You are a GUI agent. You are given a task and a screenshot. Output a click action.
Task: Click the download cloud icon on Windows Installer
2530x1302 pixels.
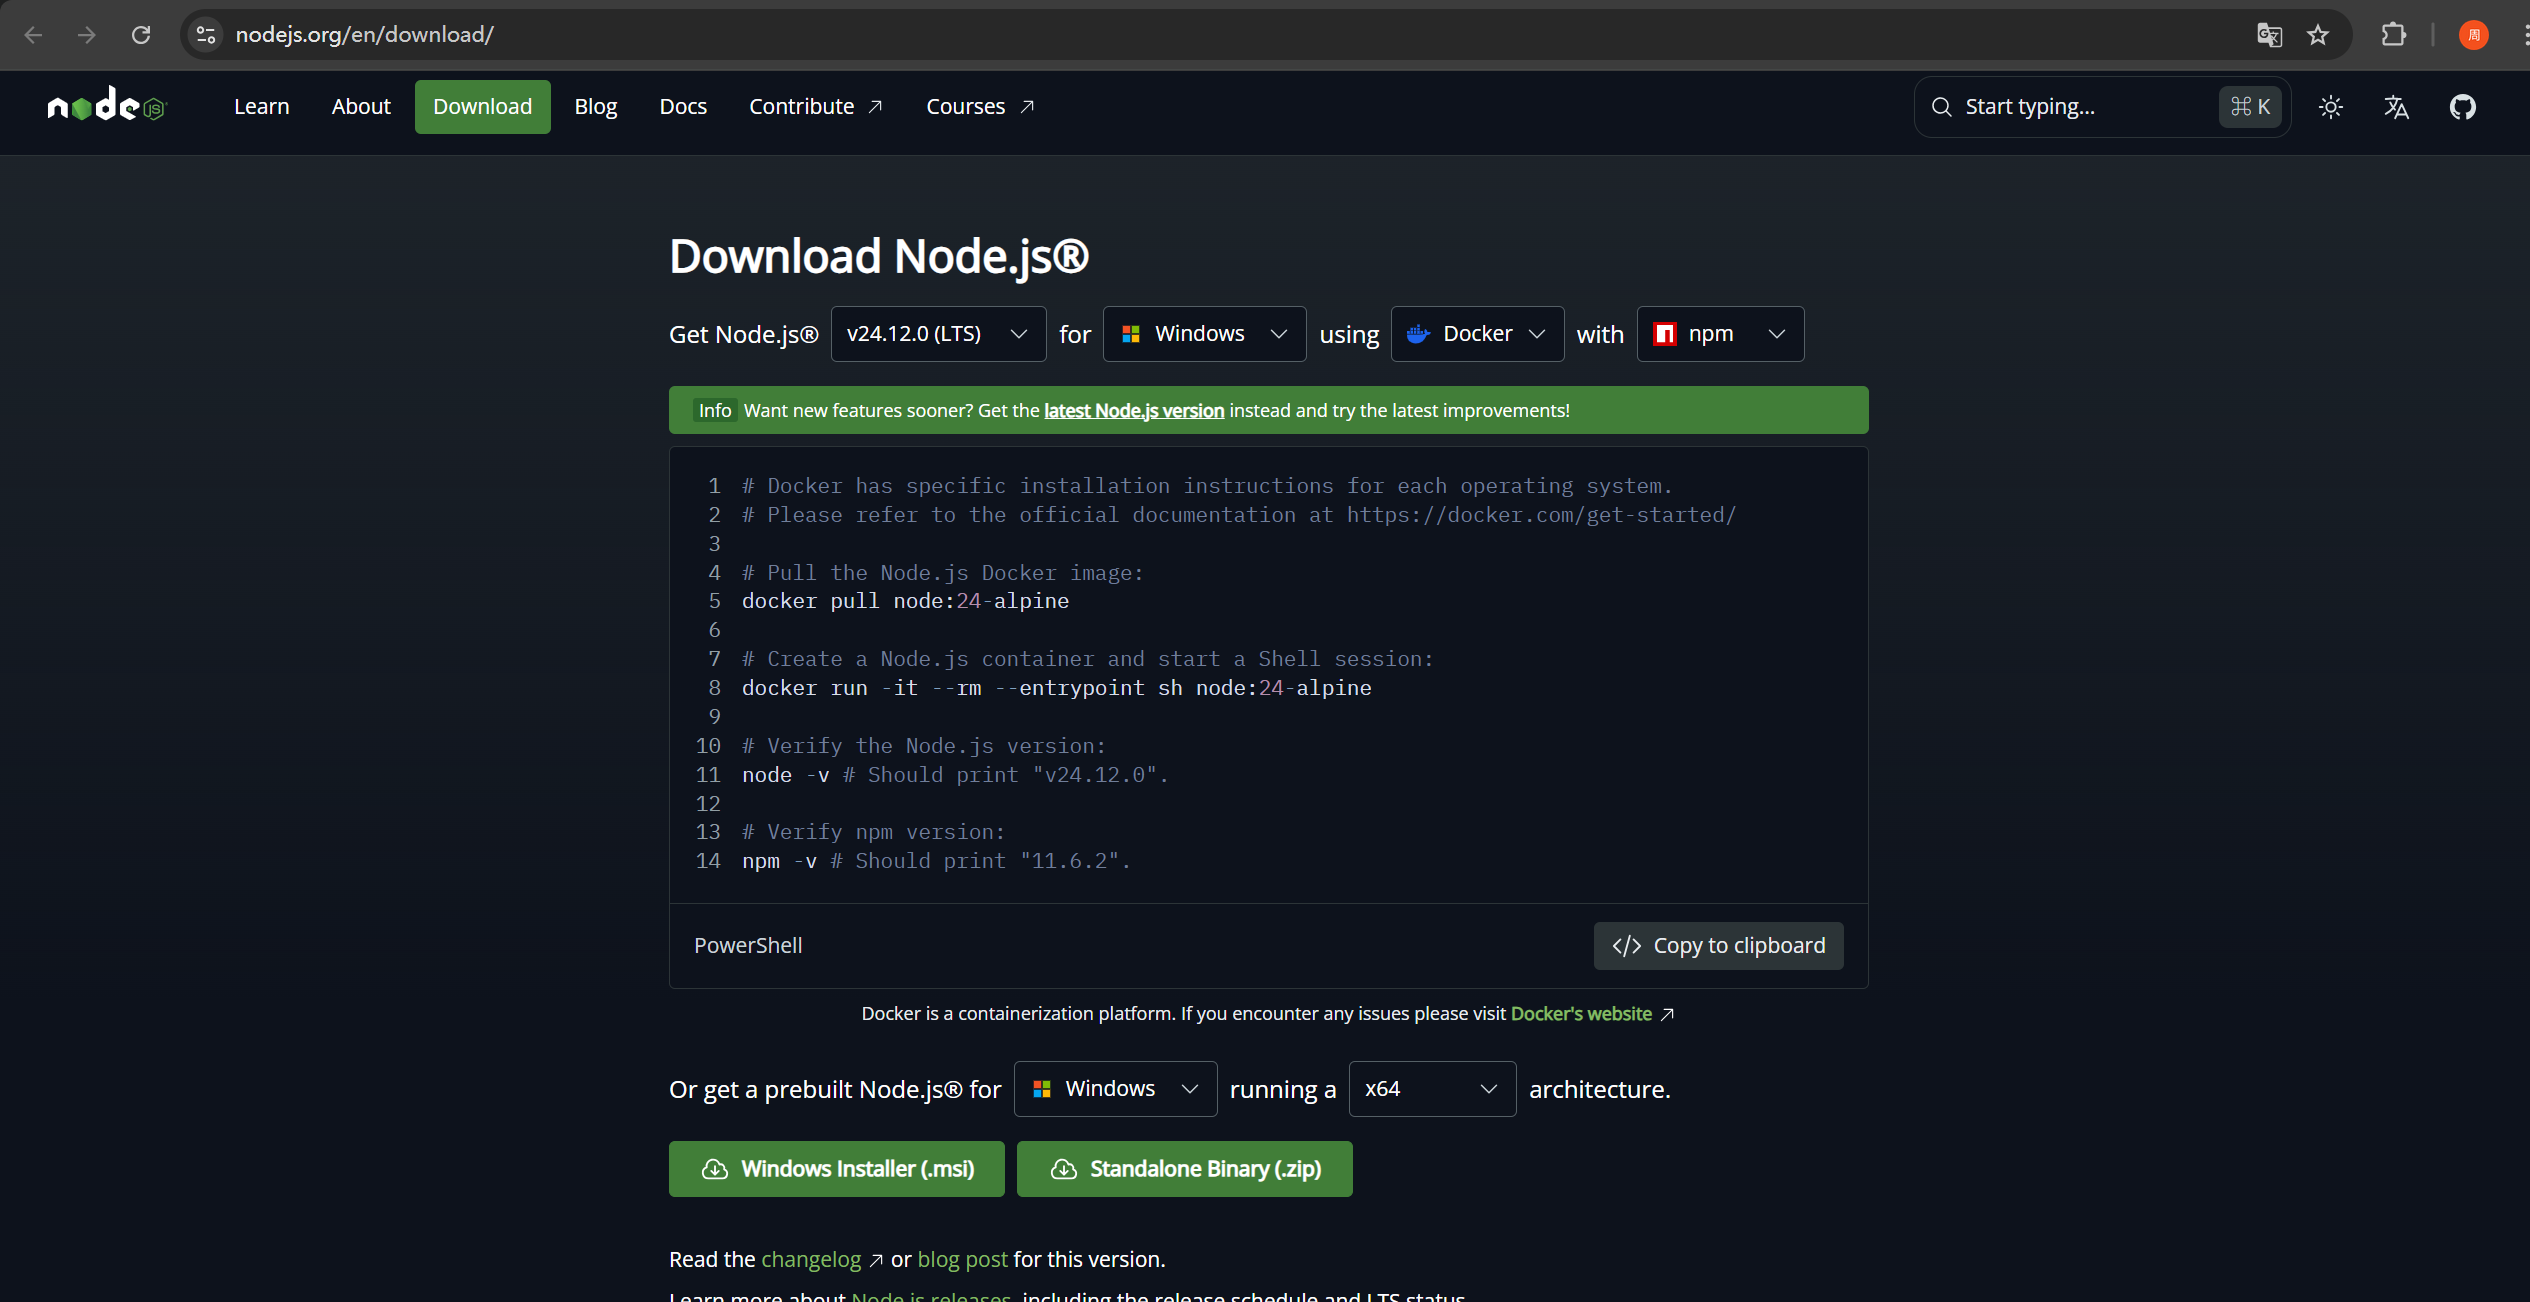[715, 1169]
